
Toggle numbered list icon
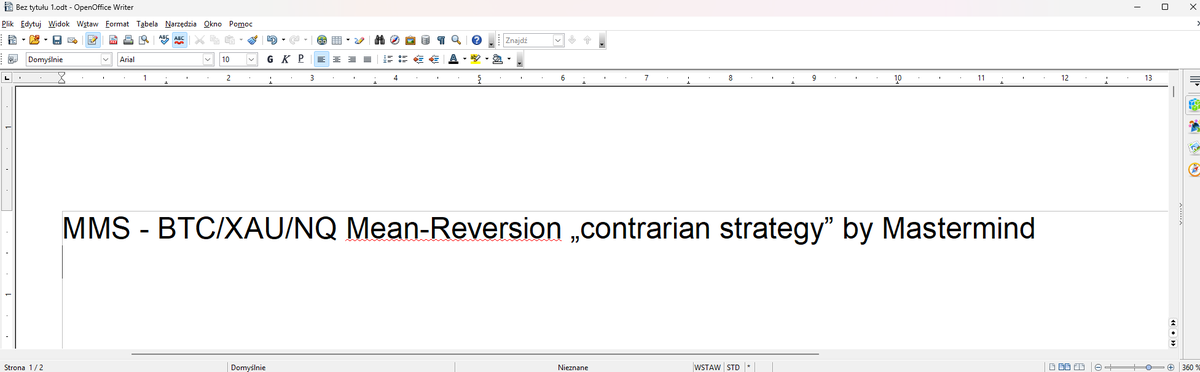(388, 59)
